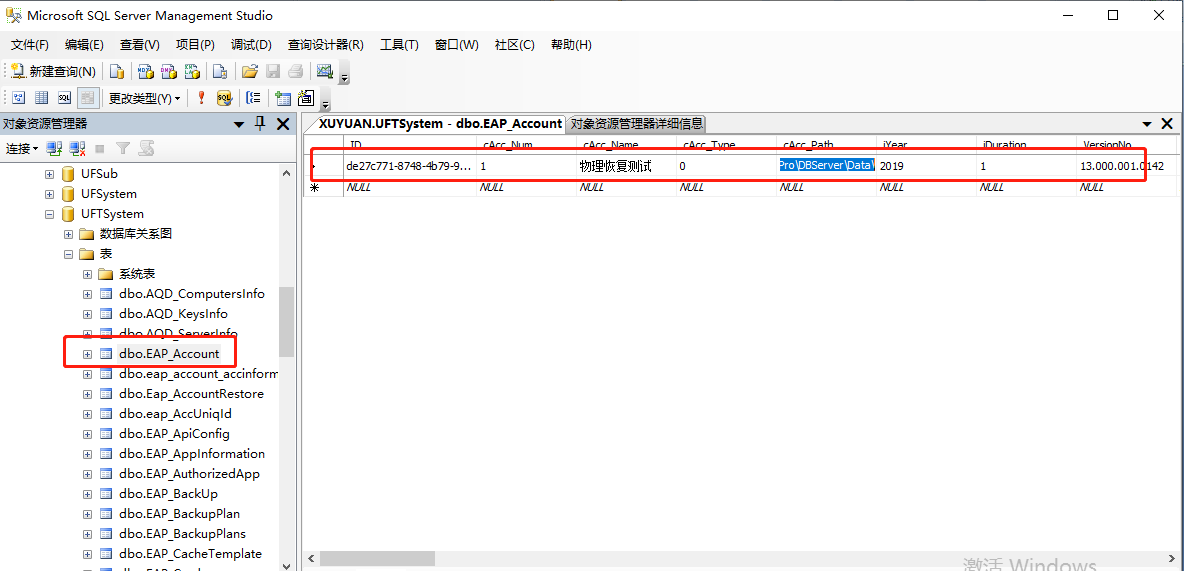1184x571 pixels.
Task: Click the Connect Object Explorer icon
Action: pyautogui.click(x=54, y=149)
